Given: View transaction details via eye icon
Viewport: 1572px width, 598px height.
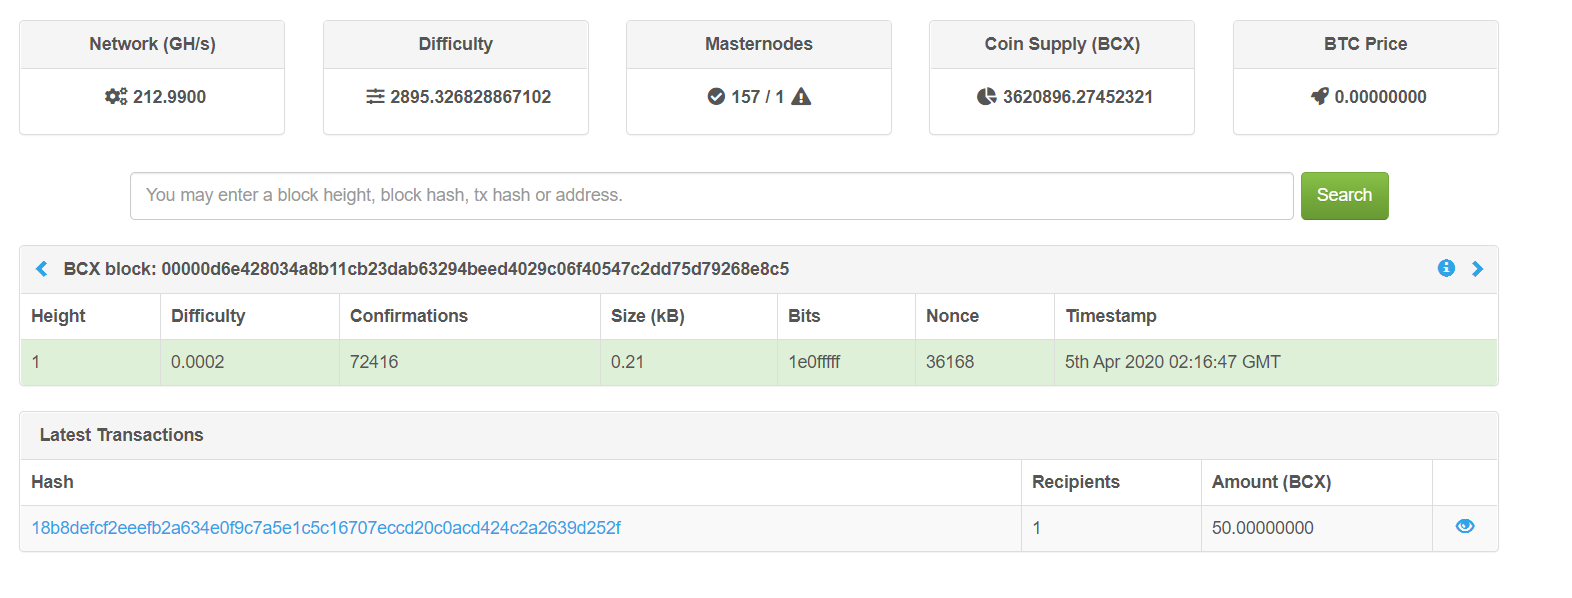Looking at the screenshot, I should [x=1465, y=526].
